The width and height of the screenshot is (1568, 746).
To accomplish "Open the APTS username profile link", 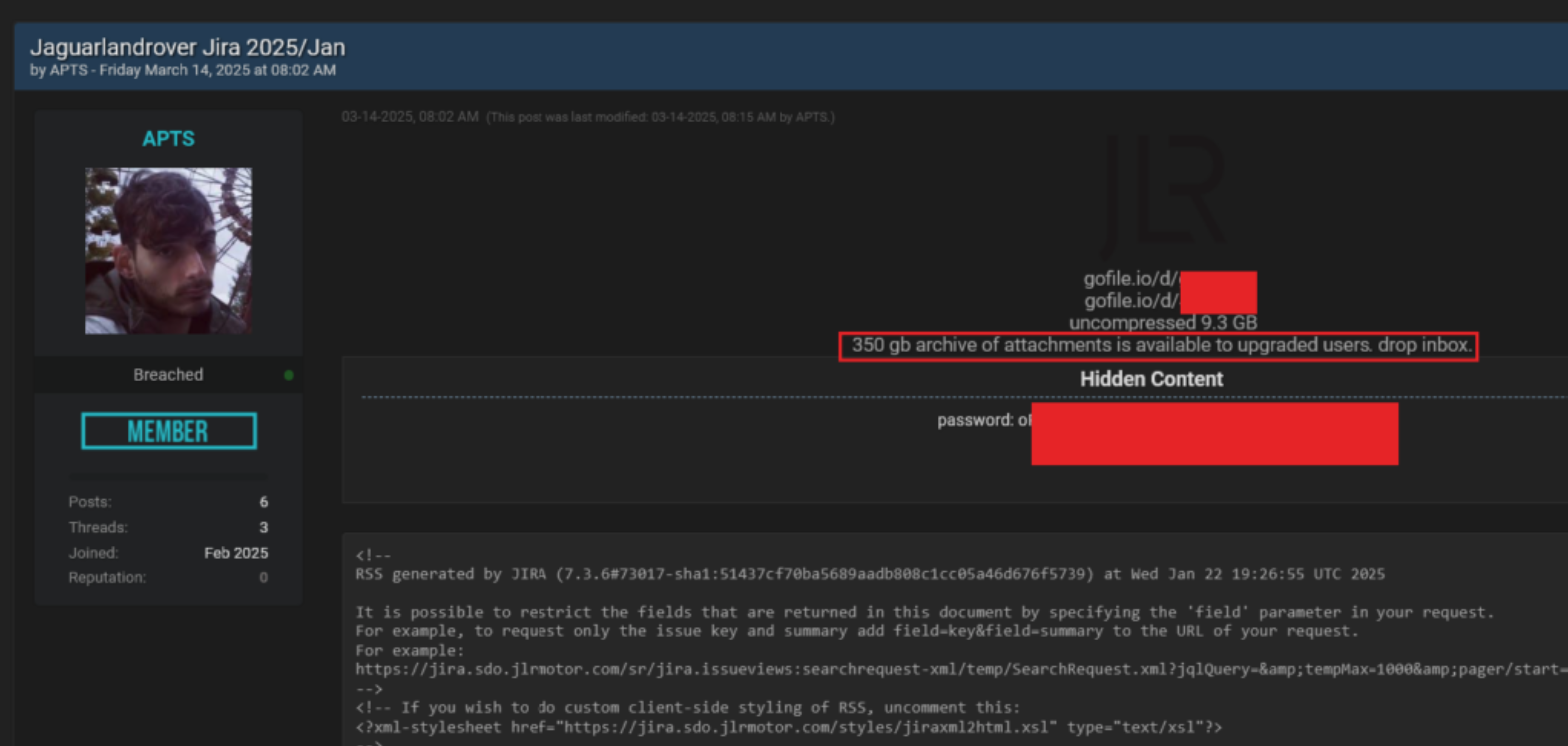I will tap(168, 139).
